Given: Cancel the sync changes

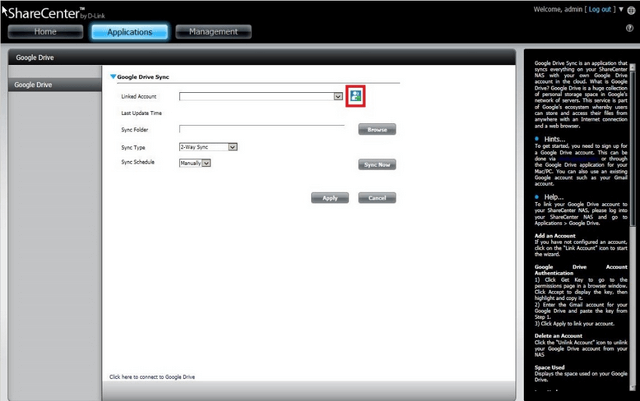Looking at the screenshot, I should pyautogui.click(x=377, y=198).
